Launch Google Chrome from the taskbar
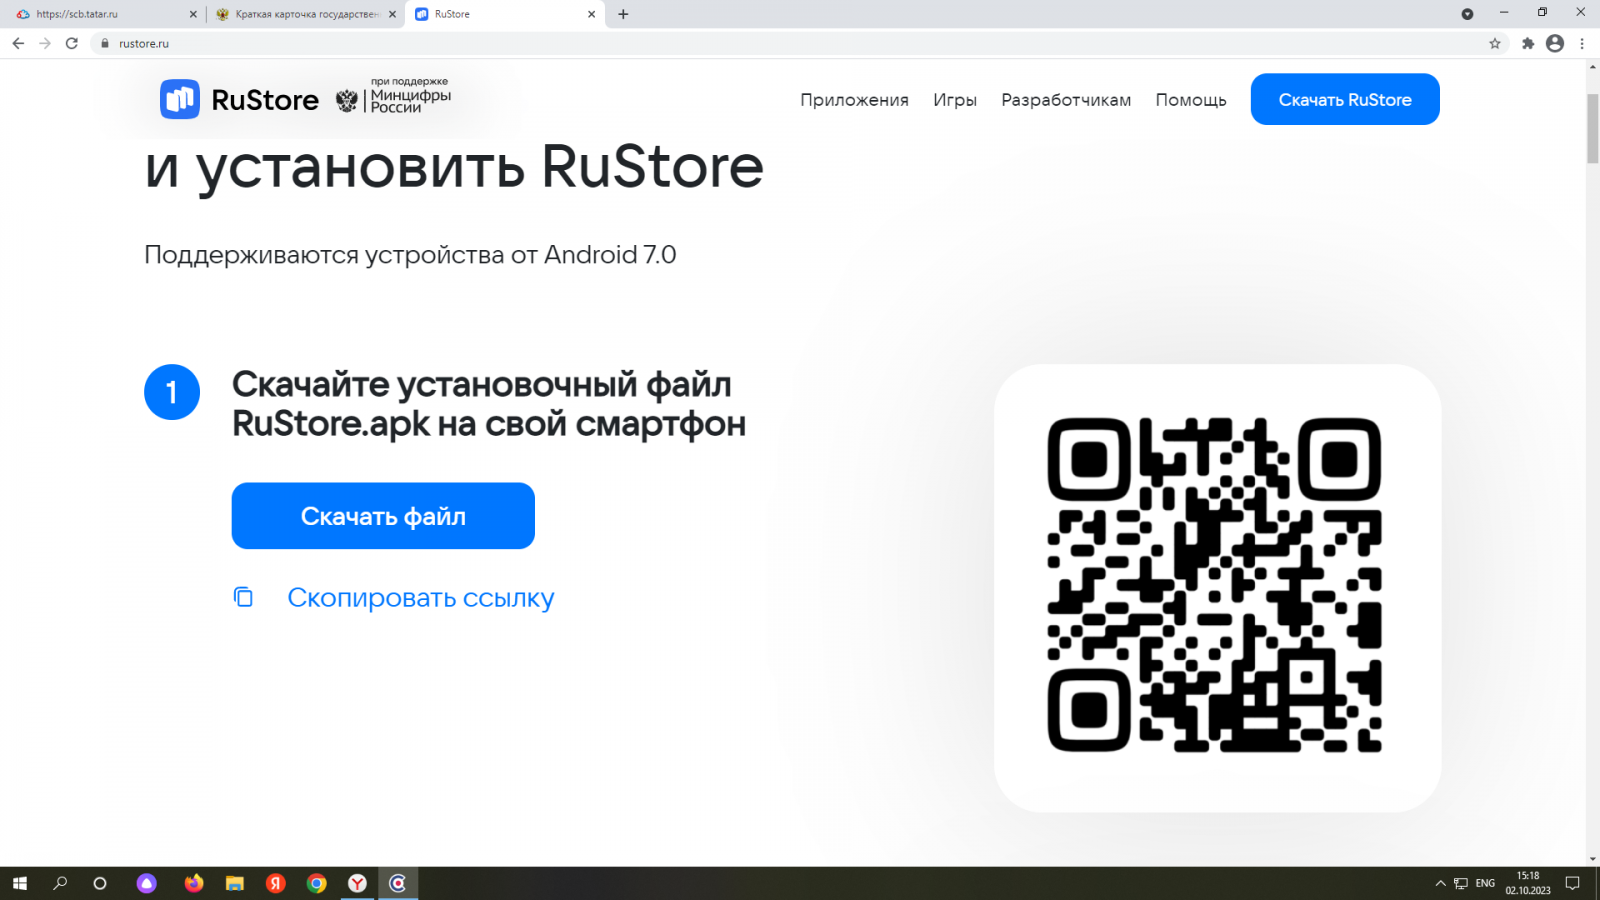Screen dimensions: 1600x900 pos(317,883)
